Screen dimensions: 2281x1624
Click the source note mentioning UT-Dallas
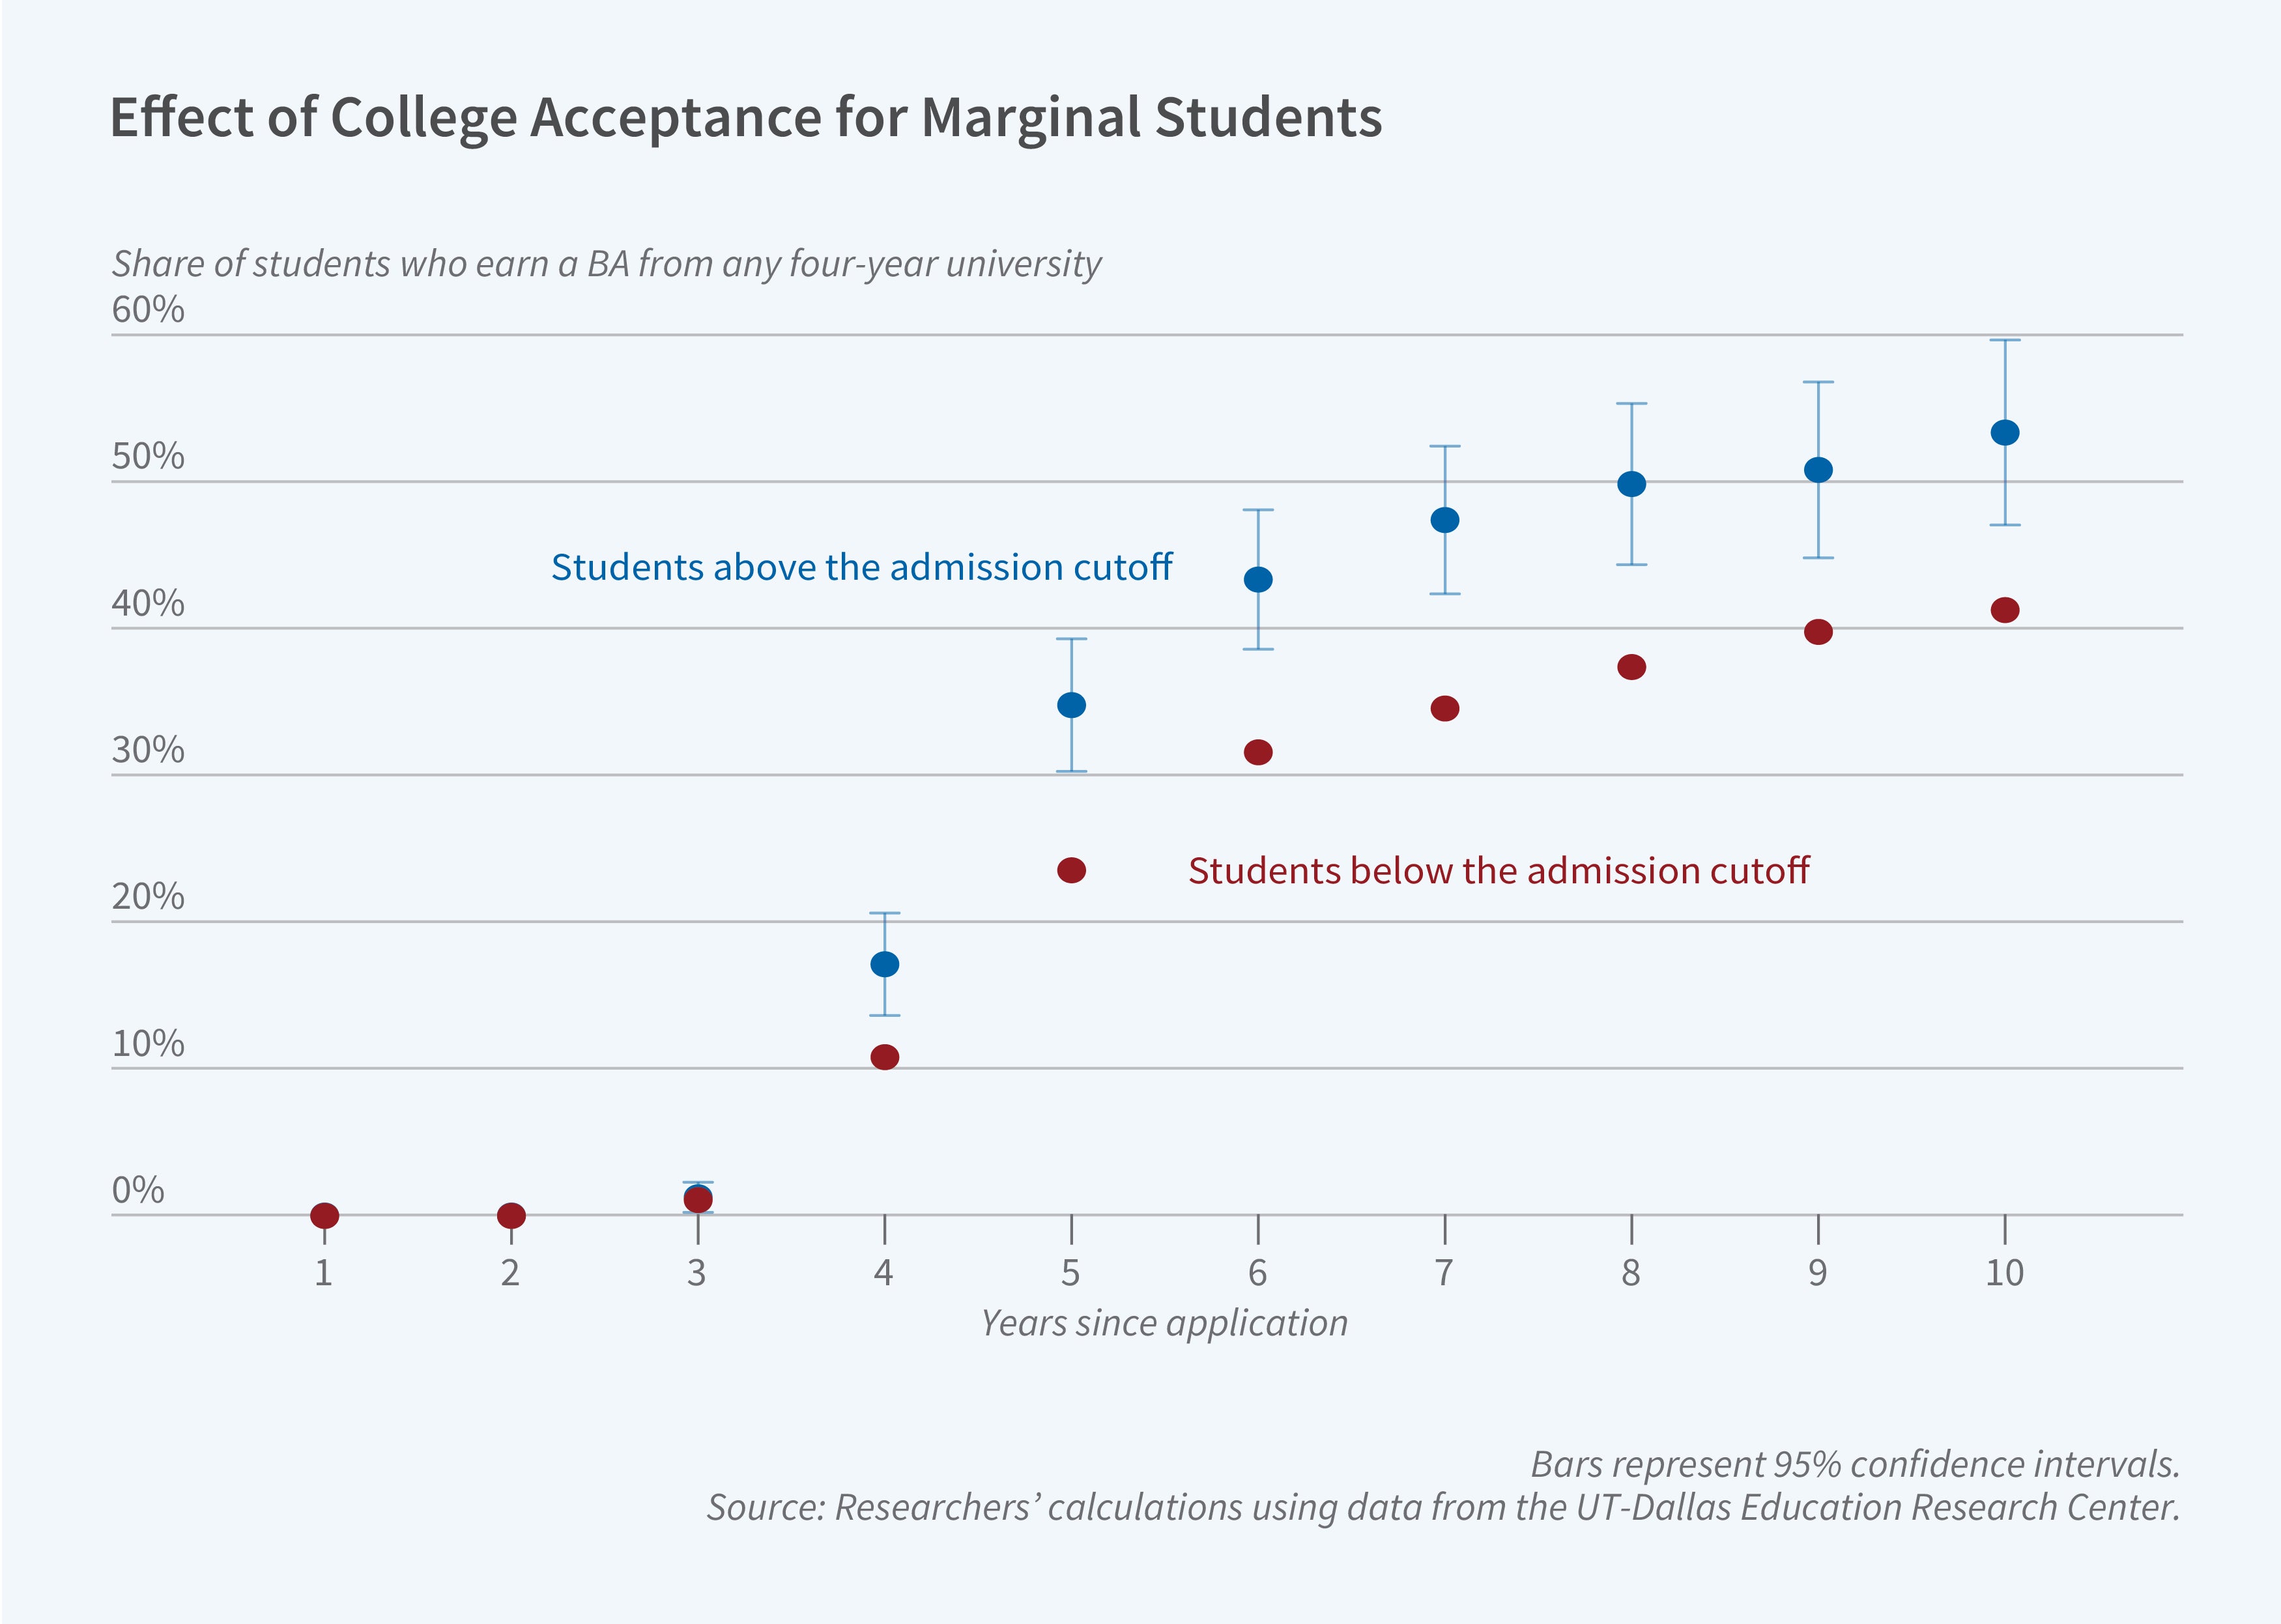1442,1507
